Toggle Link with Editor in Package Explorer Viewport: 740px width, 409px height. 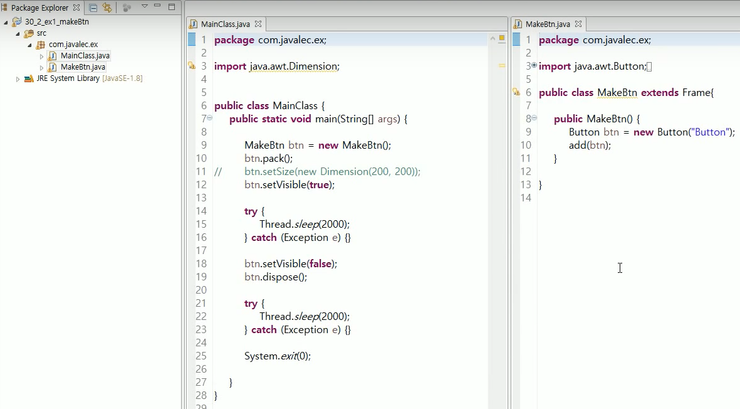pos(107,8)
